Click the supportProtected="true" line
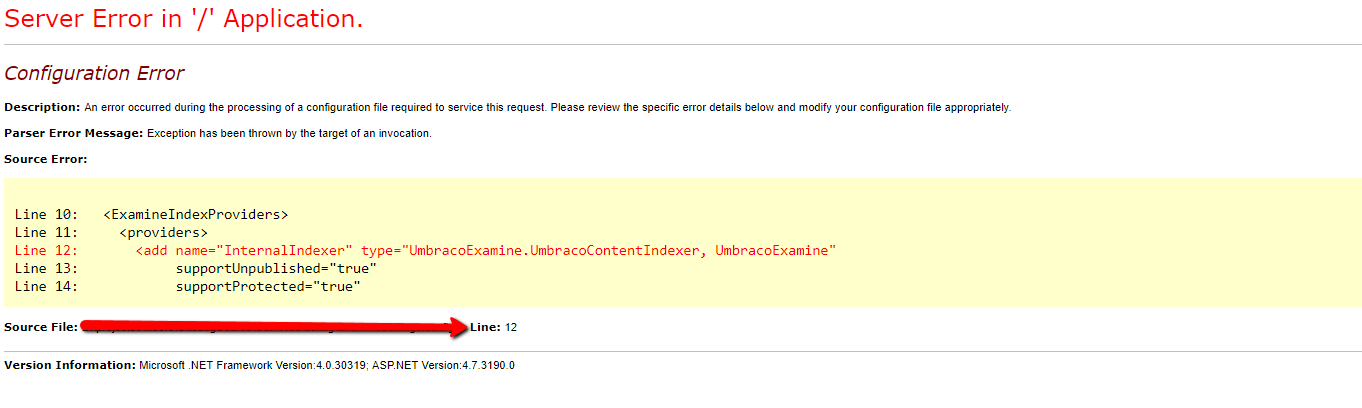The width and height of the screenshot is (1362, 408). coord(268,287)
